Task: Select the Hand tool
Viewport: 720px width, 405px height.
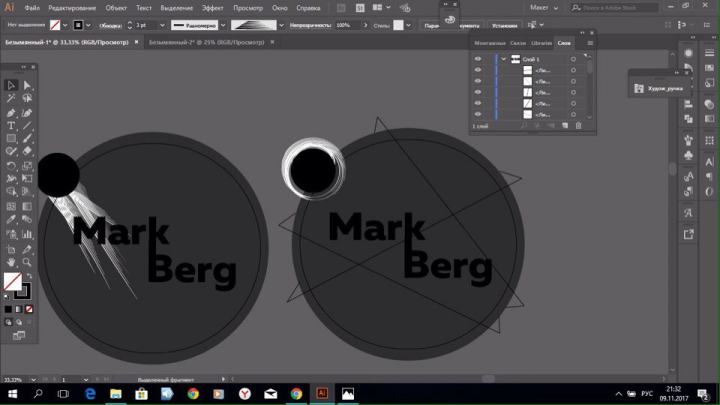Action: point(11,262)
